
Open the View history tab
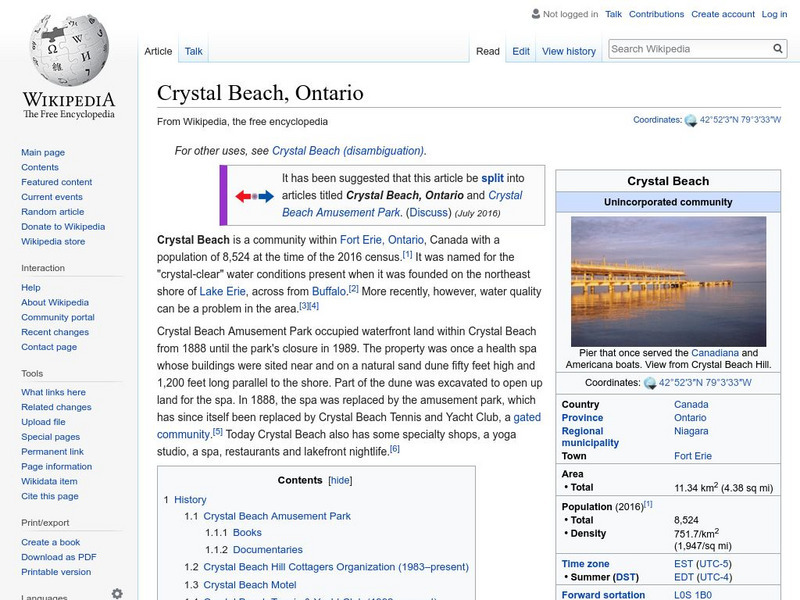click(568, 50)
